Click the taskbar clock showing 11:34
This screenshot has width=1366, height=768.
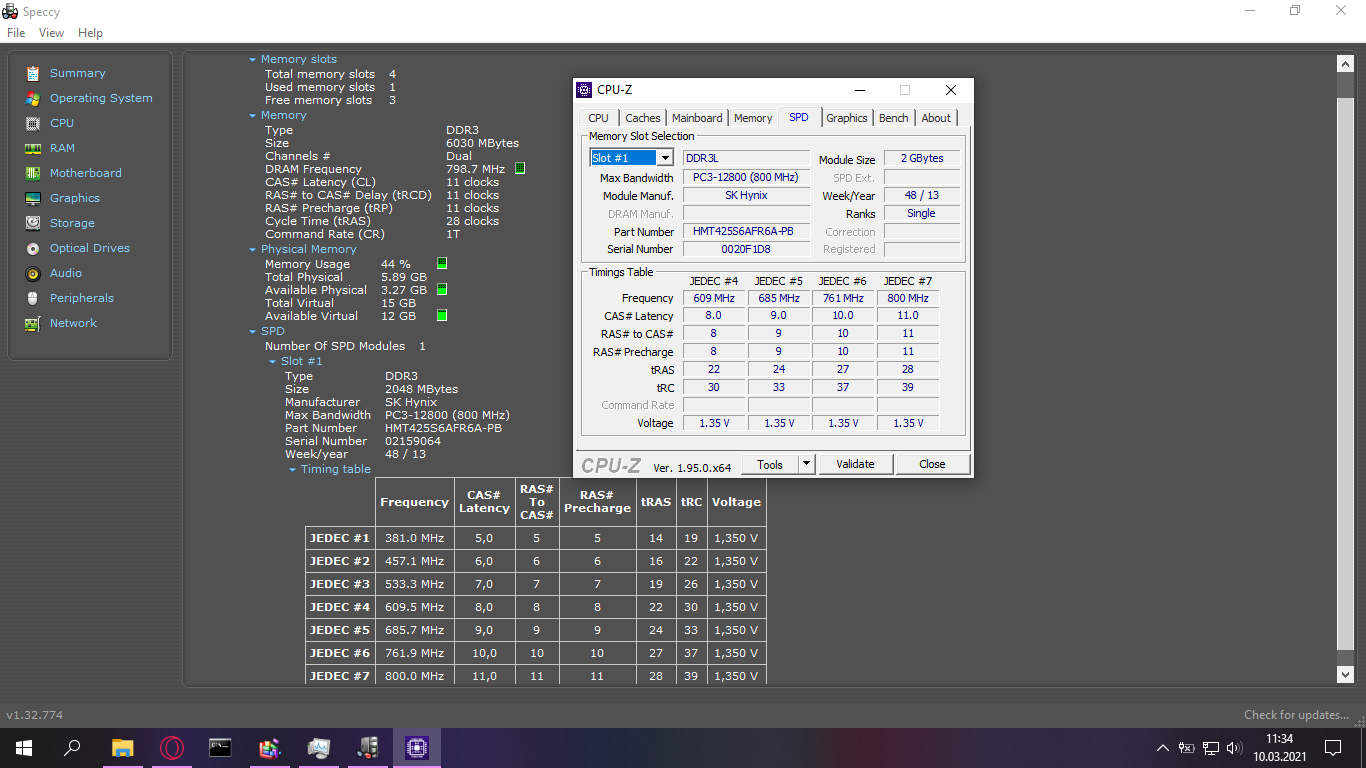point(1279,739)
